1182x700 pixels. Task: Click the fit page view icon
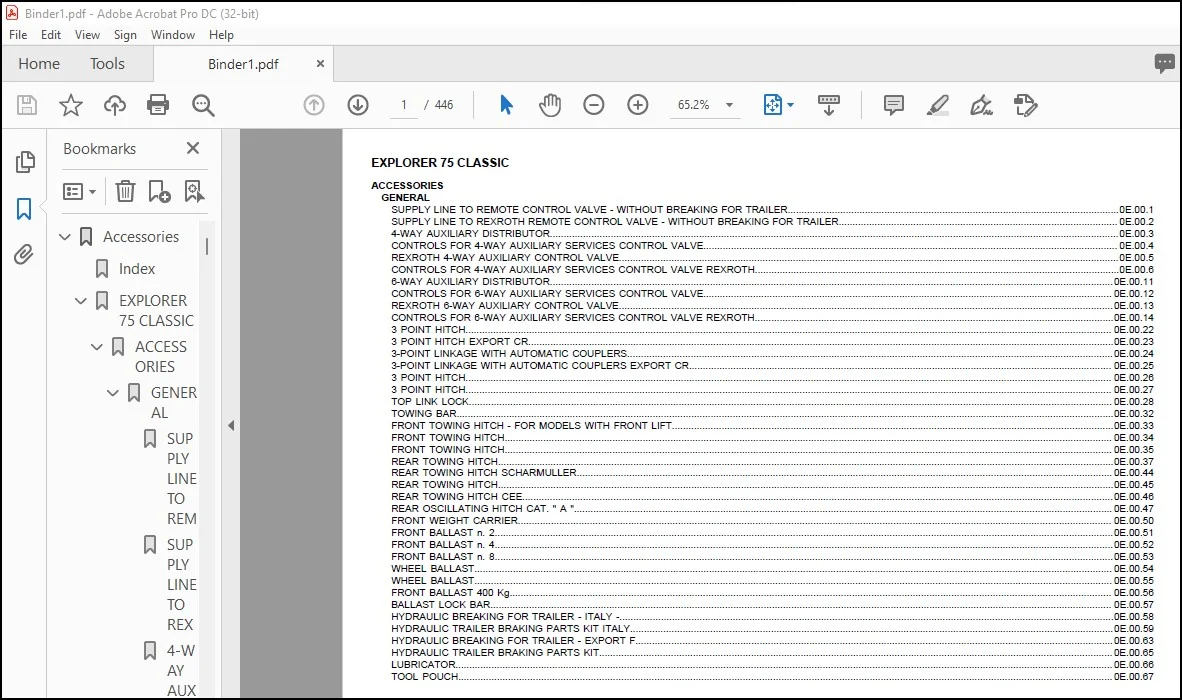tap(773, 105)
